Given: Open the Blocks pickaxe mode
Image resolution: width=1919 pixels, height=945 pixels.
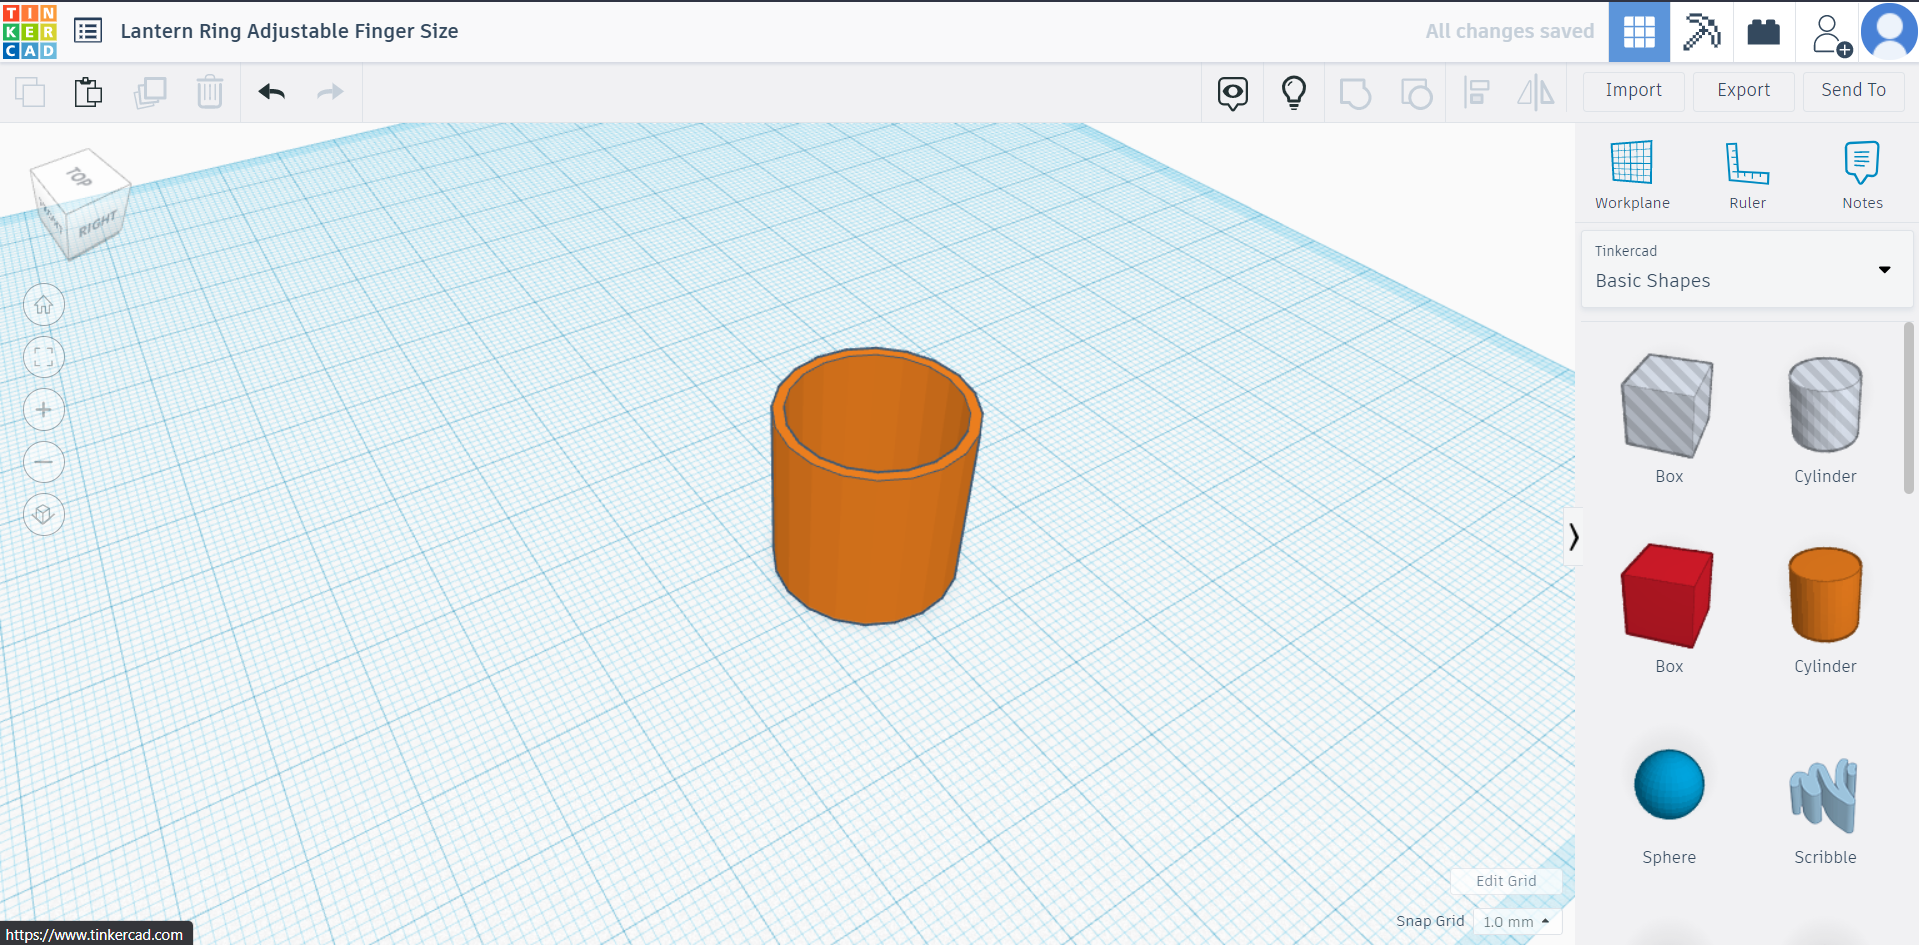Looking at the screenshot, I should (1701, 31).
